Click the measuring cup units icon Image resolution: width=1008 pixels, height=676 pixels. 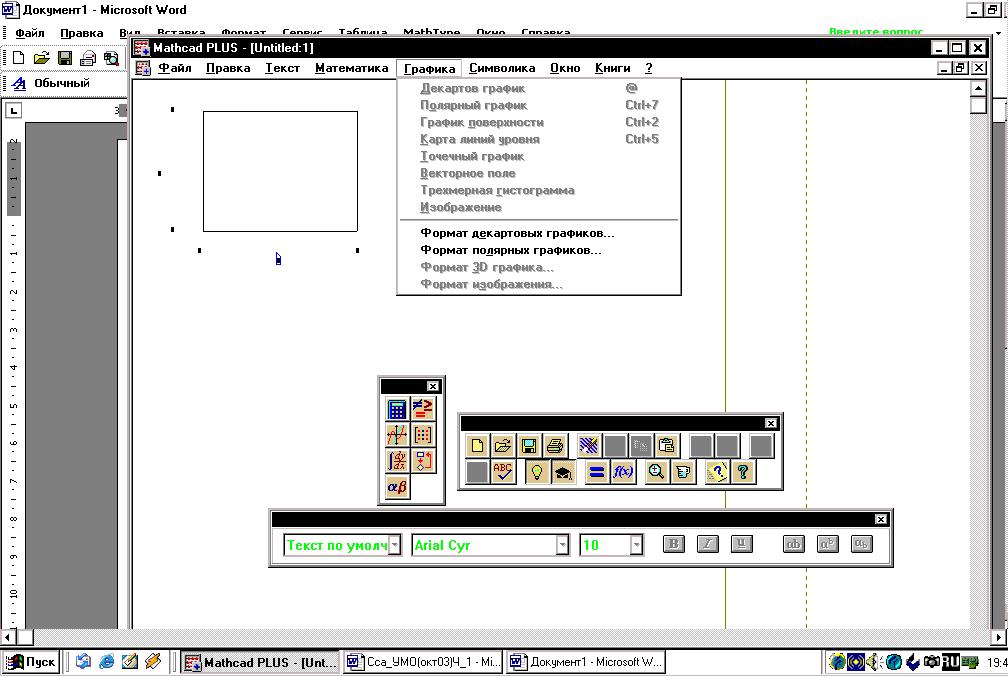coord(683,472)
